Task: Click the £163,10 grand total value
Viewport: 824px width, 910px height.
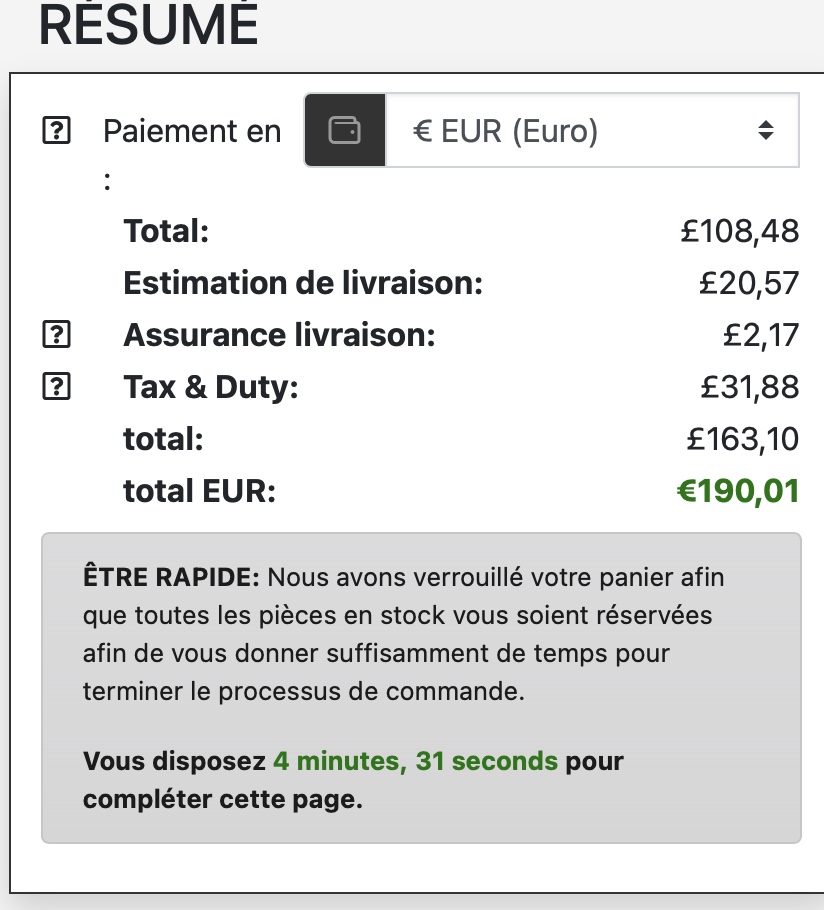Action: [743, 439]
